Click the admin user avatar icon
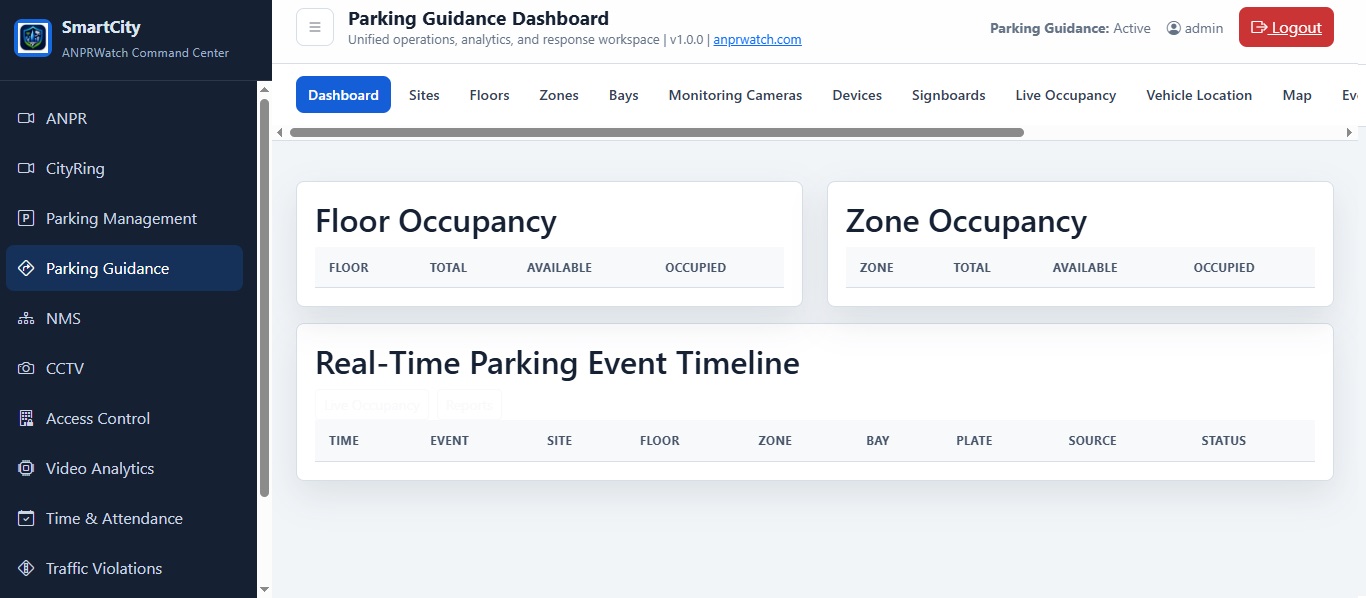The height and width of the screenshot is (598, 1366). click(1174, 28)
